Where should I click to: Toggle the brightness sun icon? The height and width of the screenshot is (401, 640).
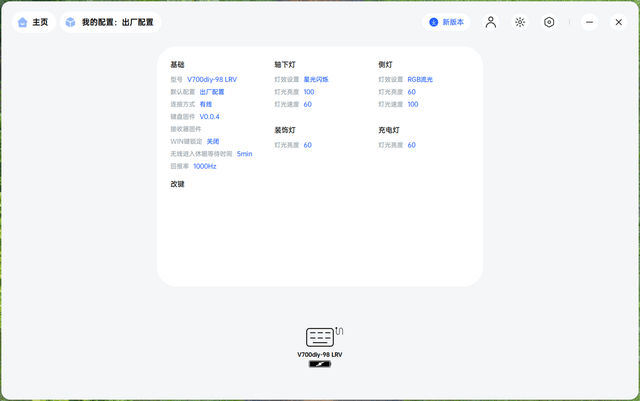(x=520, y=22)
